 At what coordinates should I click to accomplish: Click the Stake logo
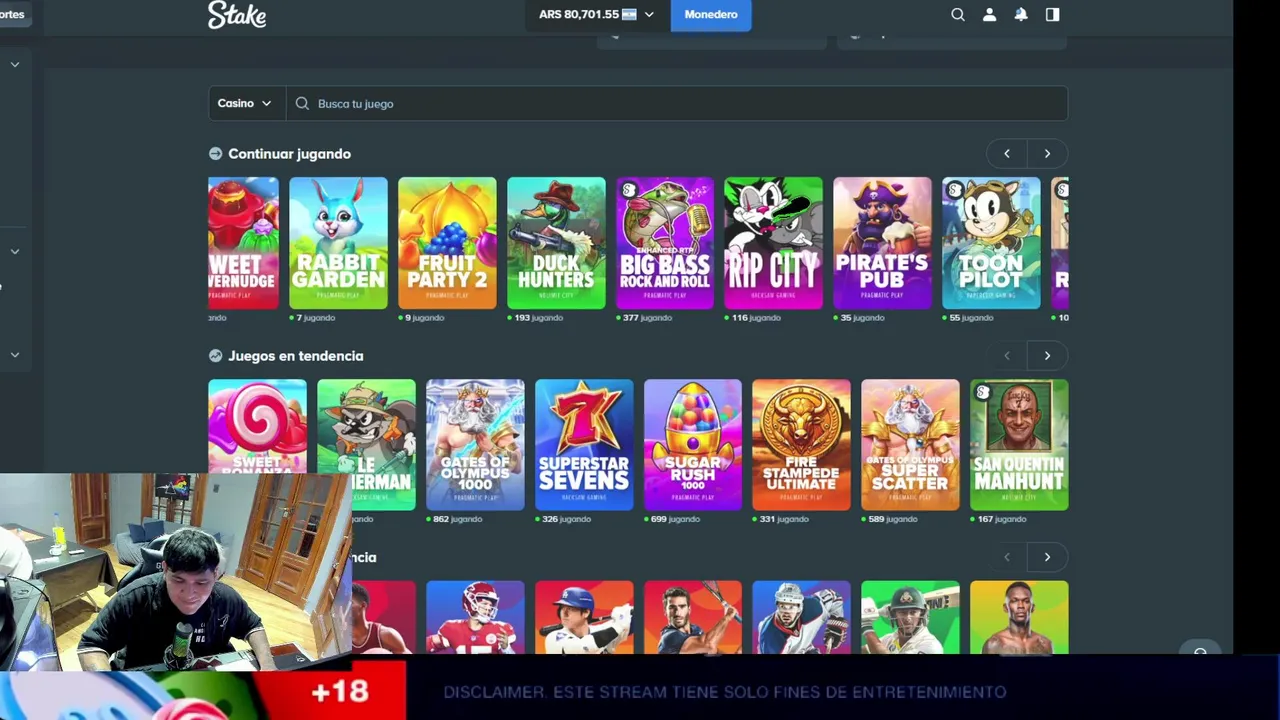[x=237, y=14]
